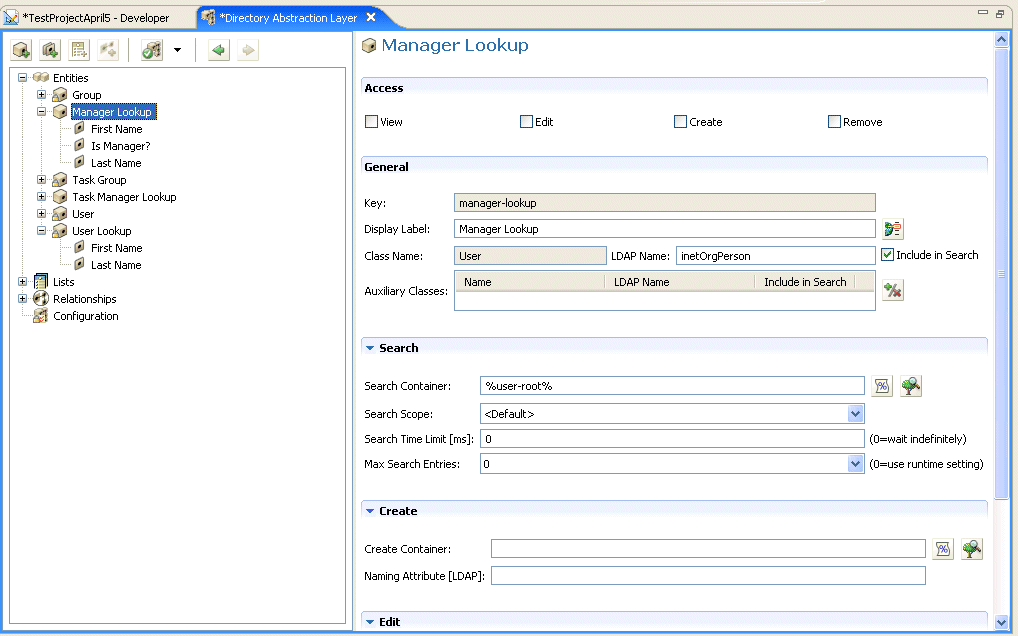
Task: Click the green Back arrow icon
Action: [219, 50]
